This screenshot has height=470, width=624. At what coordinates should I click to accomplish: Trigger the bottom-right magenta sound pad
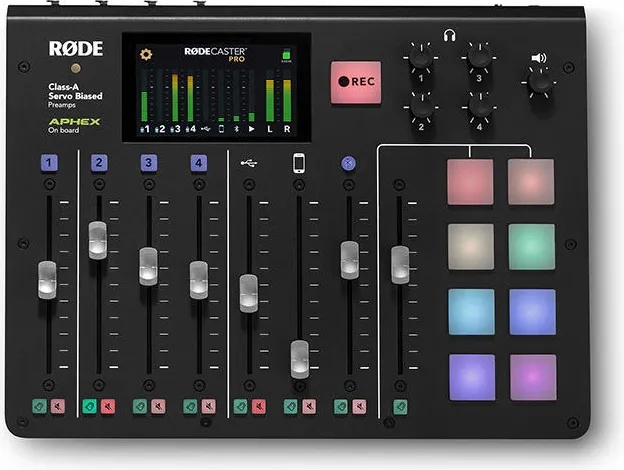[x=533, y=377]
